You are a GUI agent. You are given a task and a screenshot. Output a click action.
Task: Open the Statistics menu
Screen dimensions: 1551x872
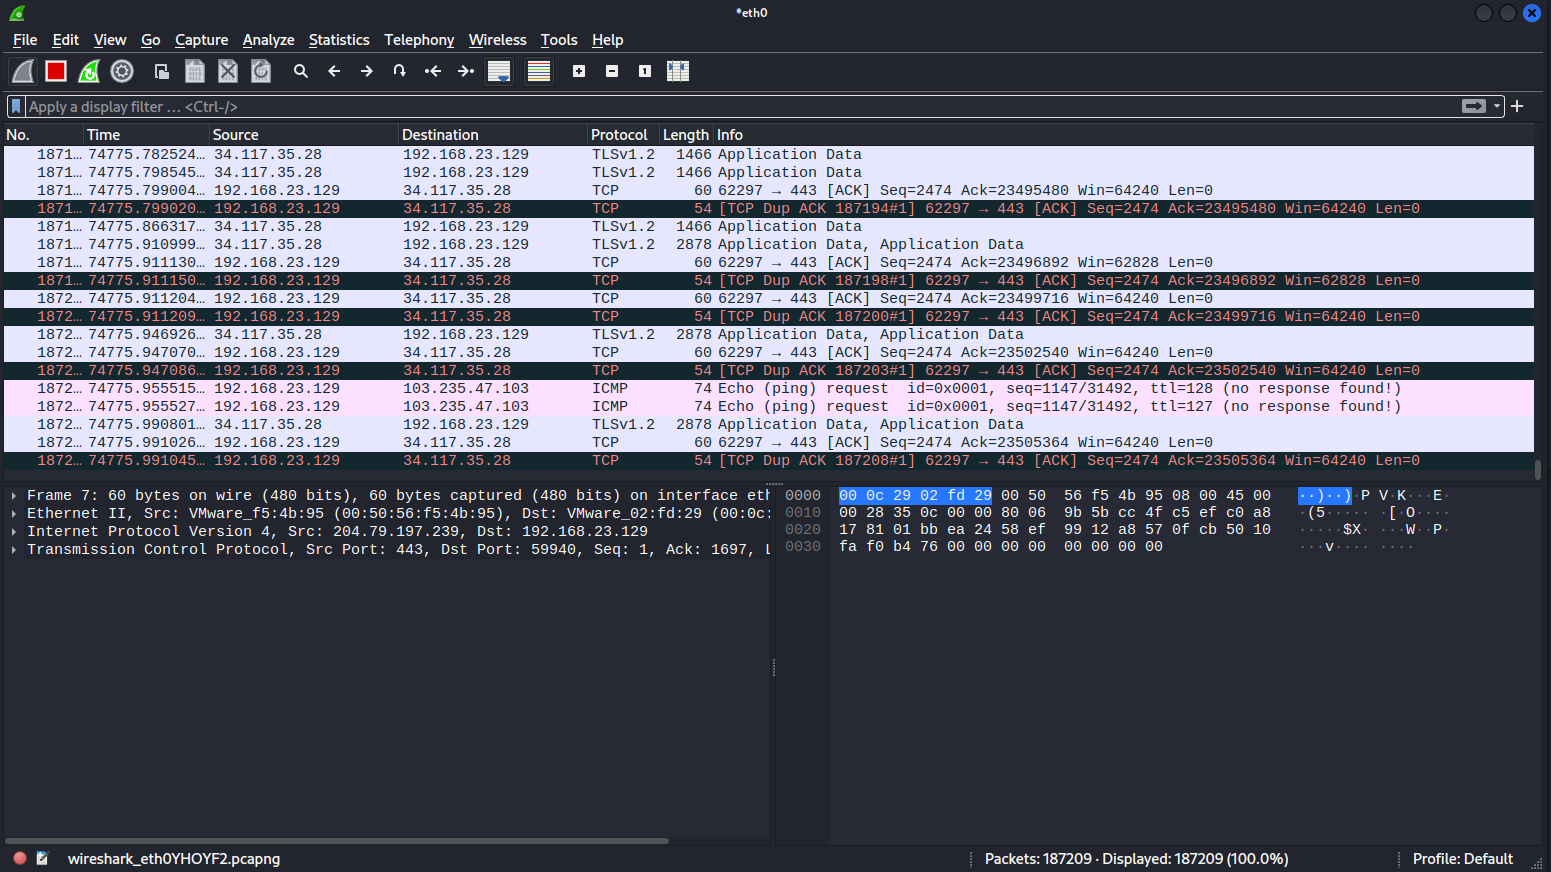[x=339, y=40]
